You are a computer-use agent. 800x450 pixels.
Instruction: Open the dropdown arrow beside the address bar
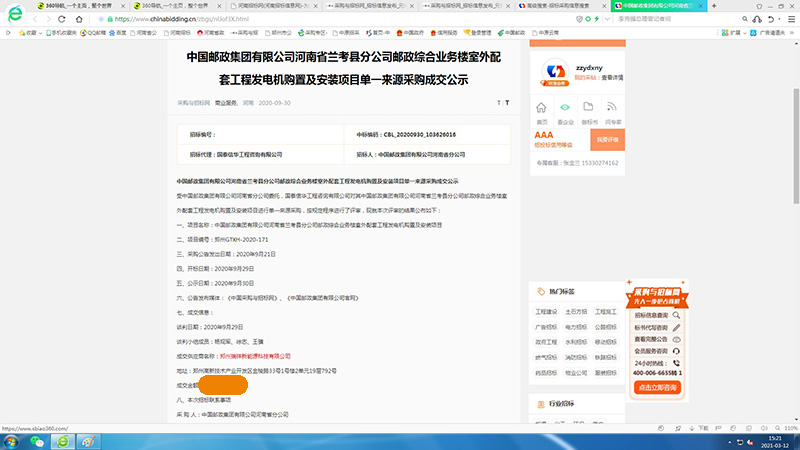(607, 19)
